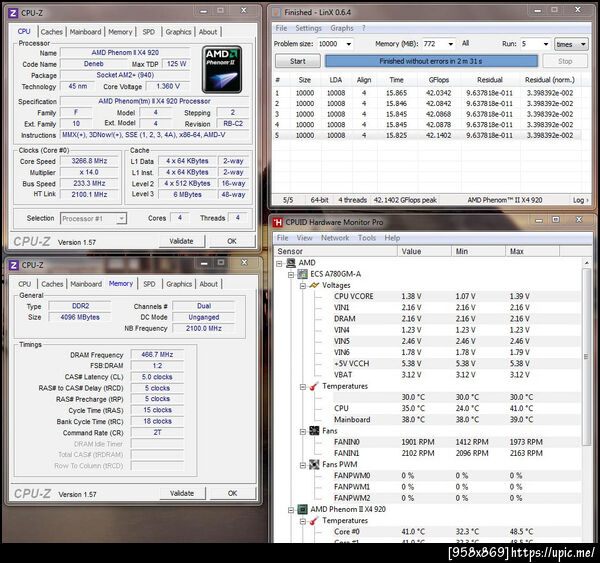The image size is (600, 563).
Task: Click the HWMonitor scroll up arrow
Action: 586,263
